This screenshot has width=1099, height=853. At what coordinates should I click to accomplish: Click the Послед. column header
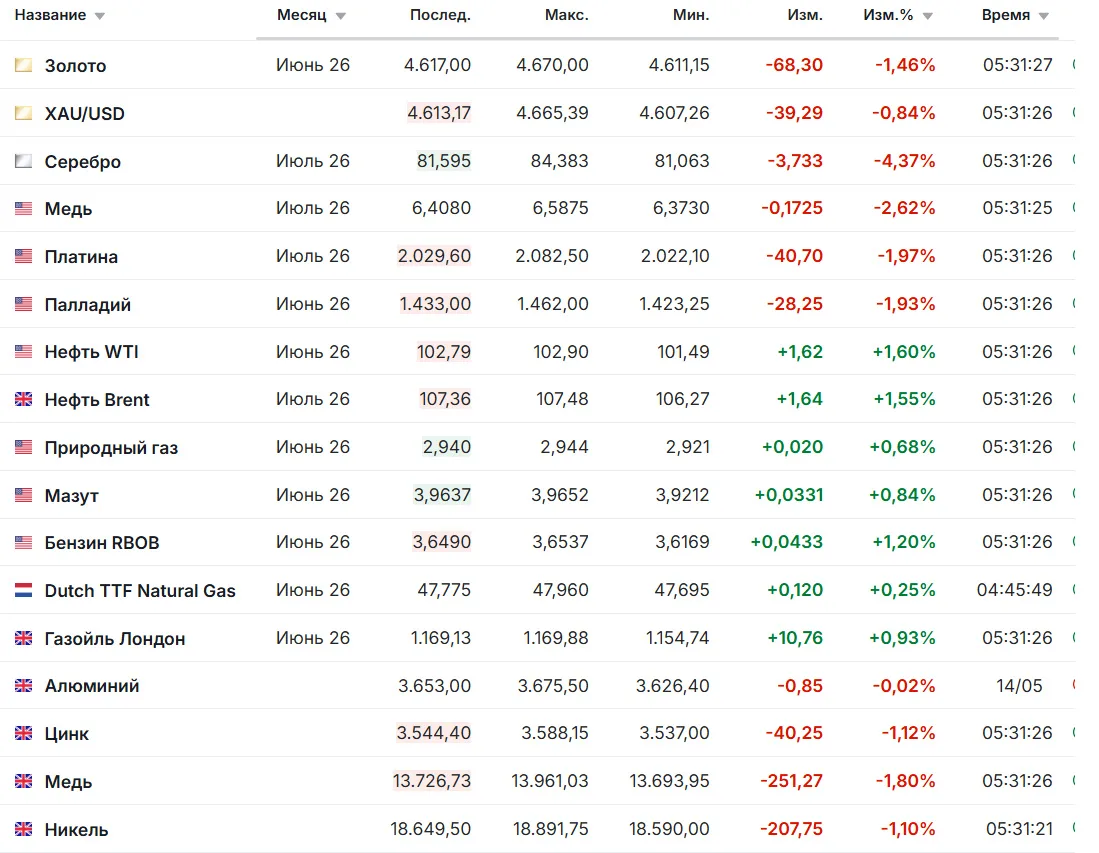coord(440,15)
